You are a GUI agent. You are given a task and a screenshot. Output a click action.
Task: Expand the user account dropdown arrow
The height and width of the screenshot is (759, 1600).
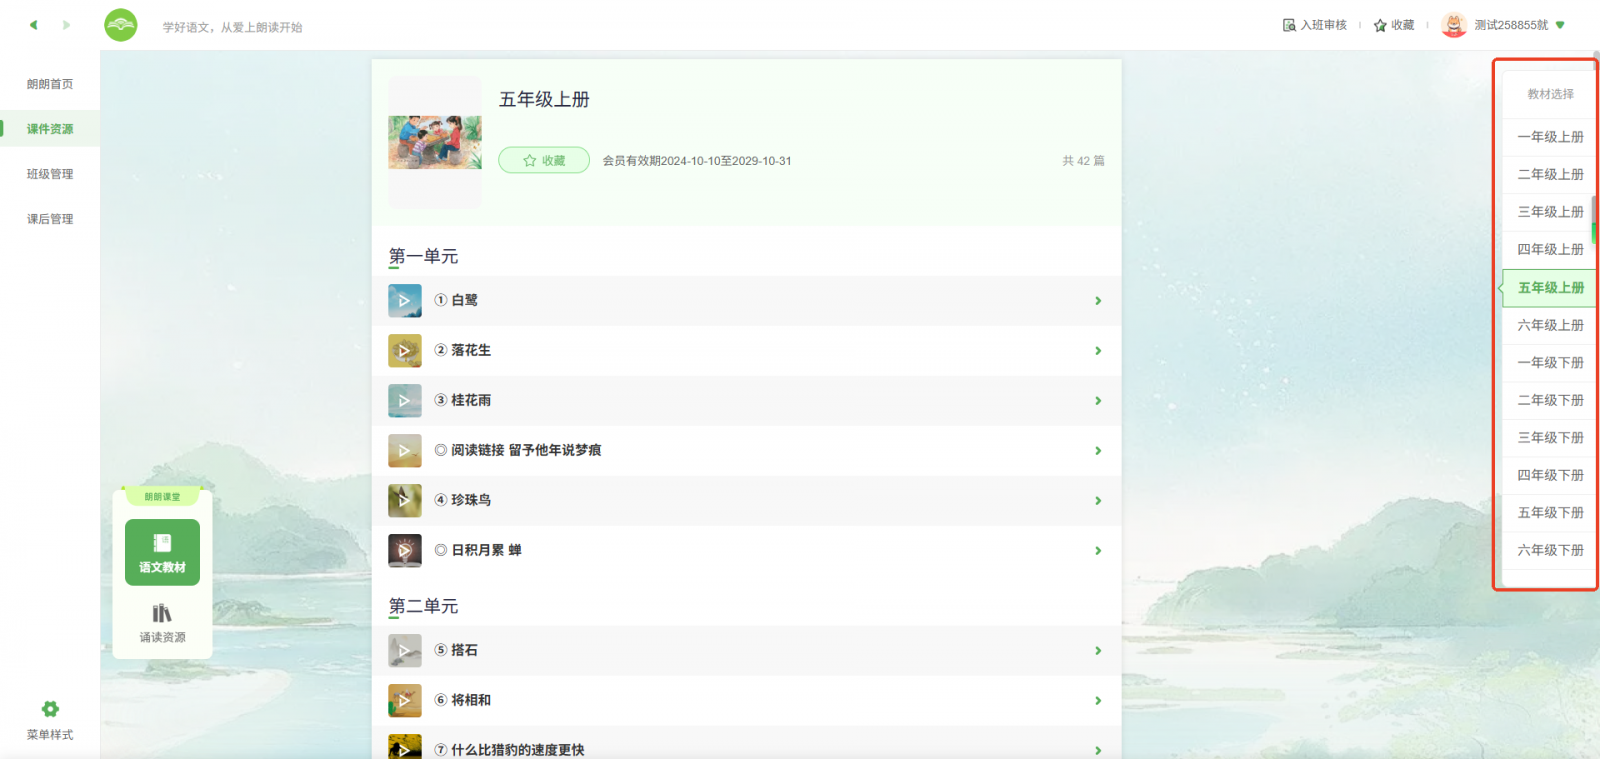(x=1560, y=25)
